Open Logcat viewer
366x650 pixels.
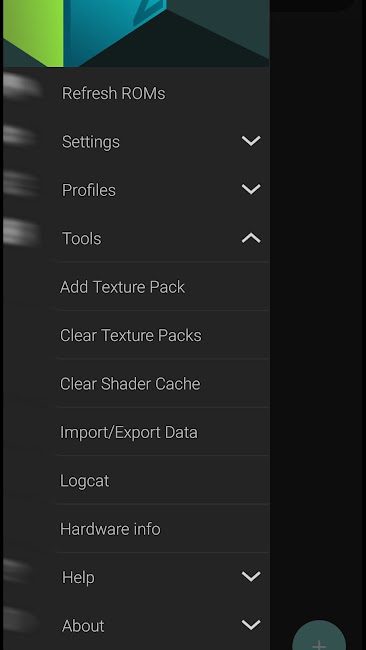[x=163, y=480]
